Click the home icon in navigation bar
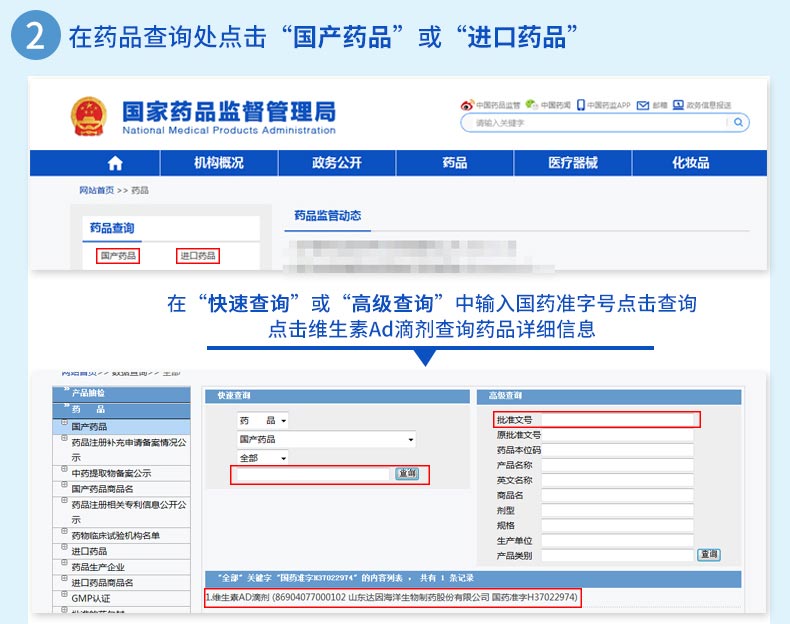 click(x=115, y=163)
